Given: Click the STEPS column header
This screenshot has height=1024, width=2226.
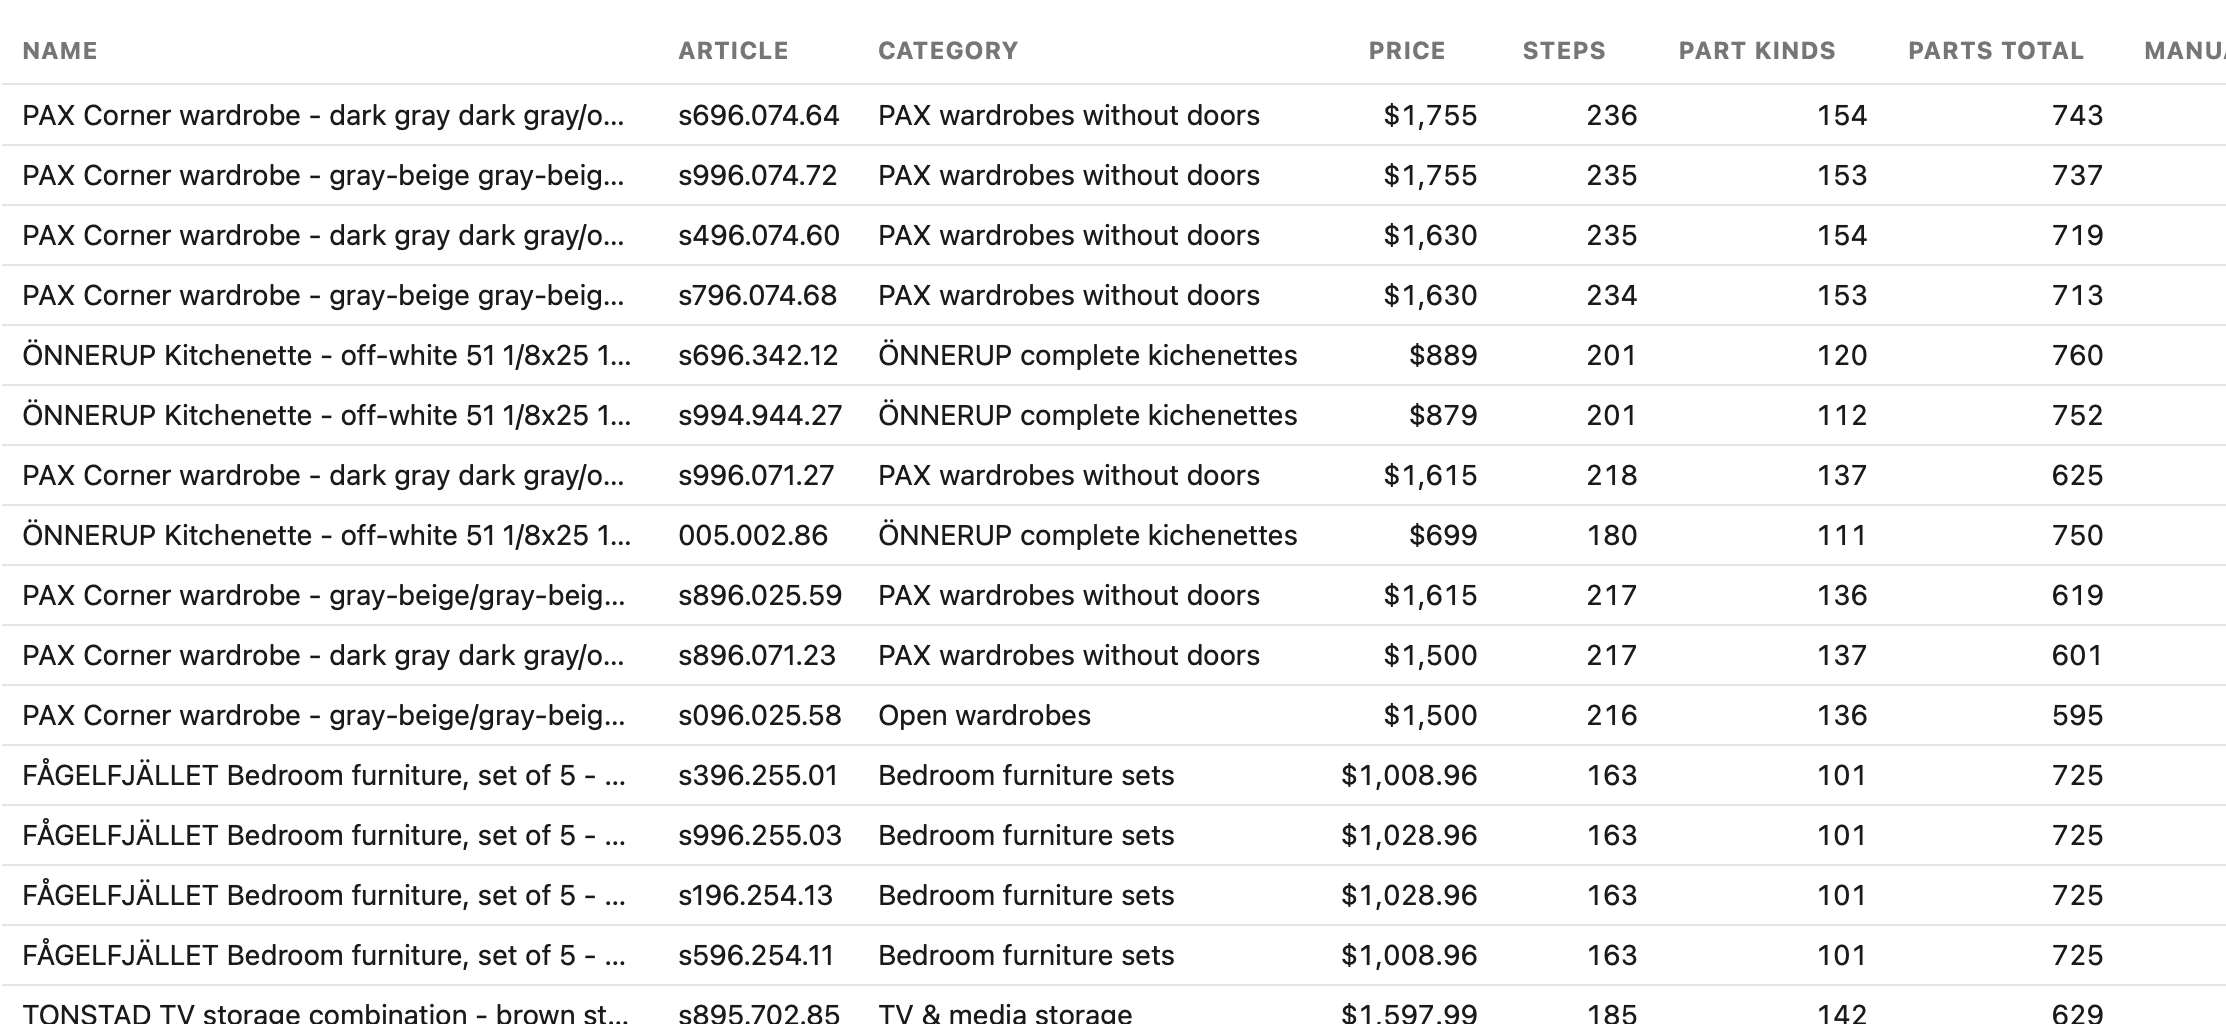Looking at the screenshot, I should (1564, 51).
